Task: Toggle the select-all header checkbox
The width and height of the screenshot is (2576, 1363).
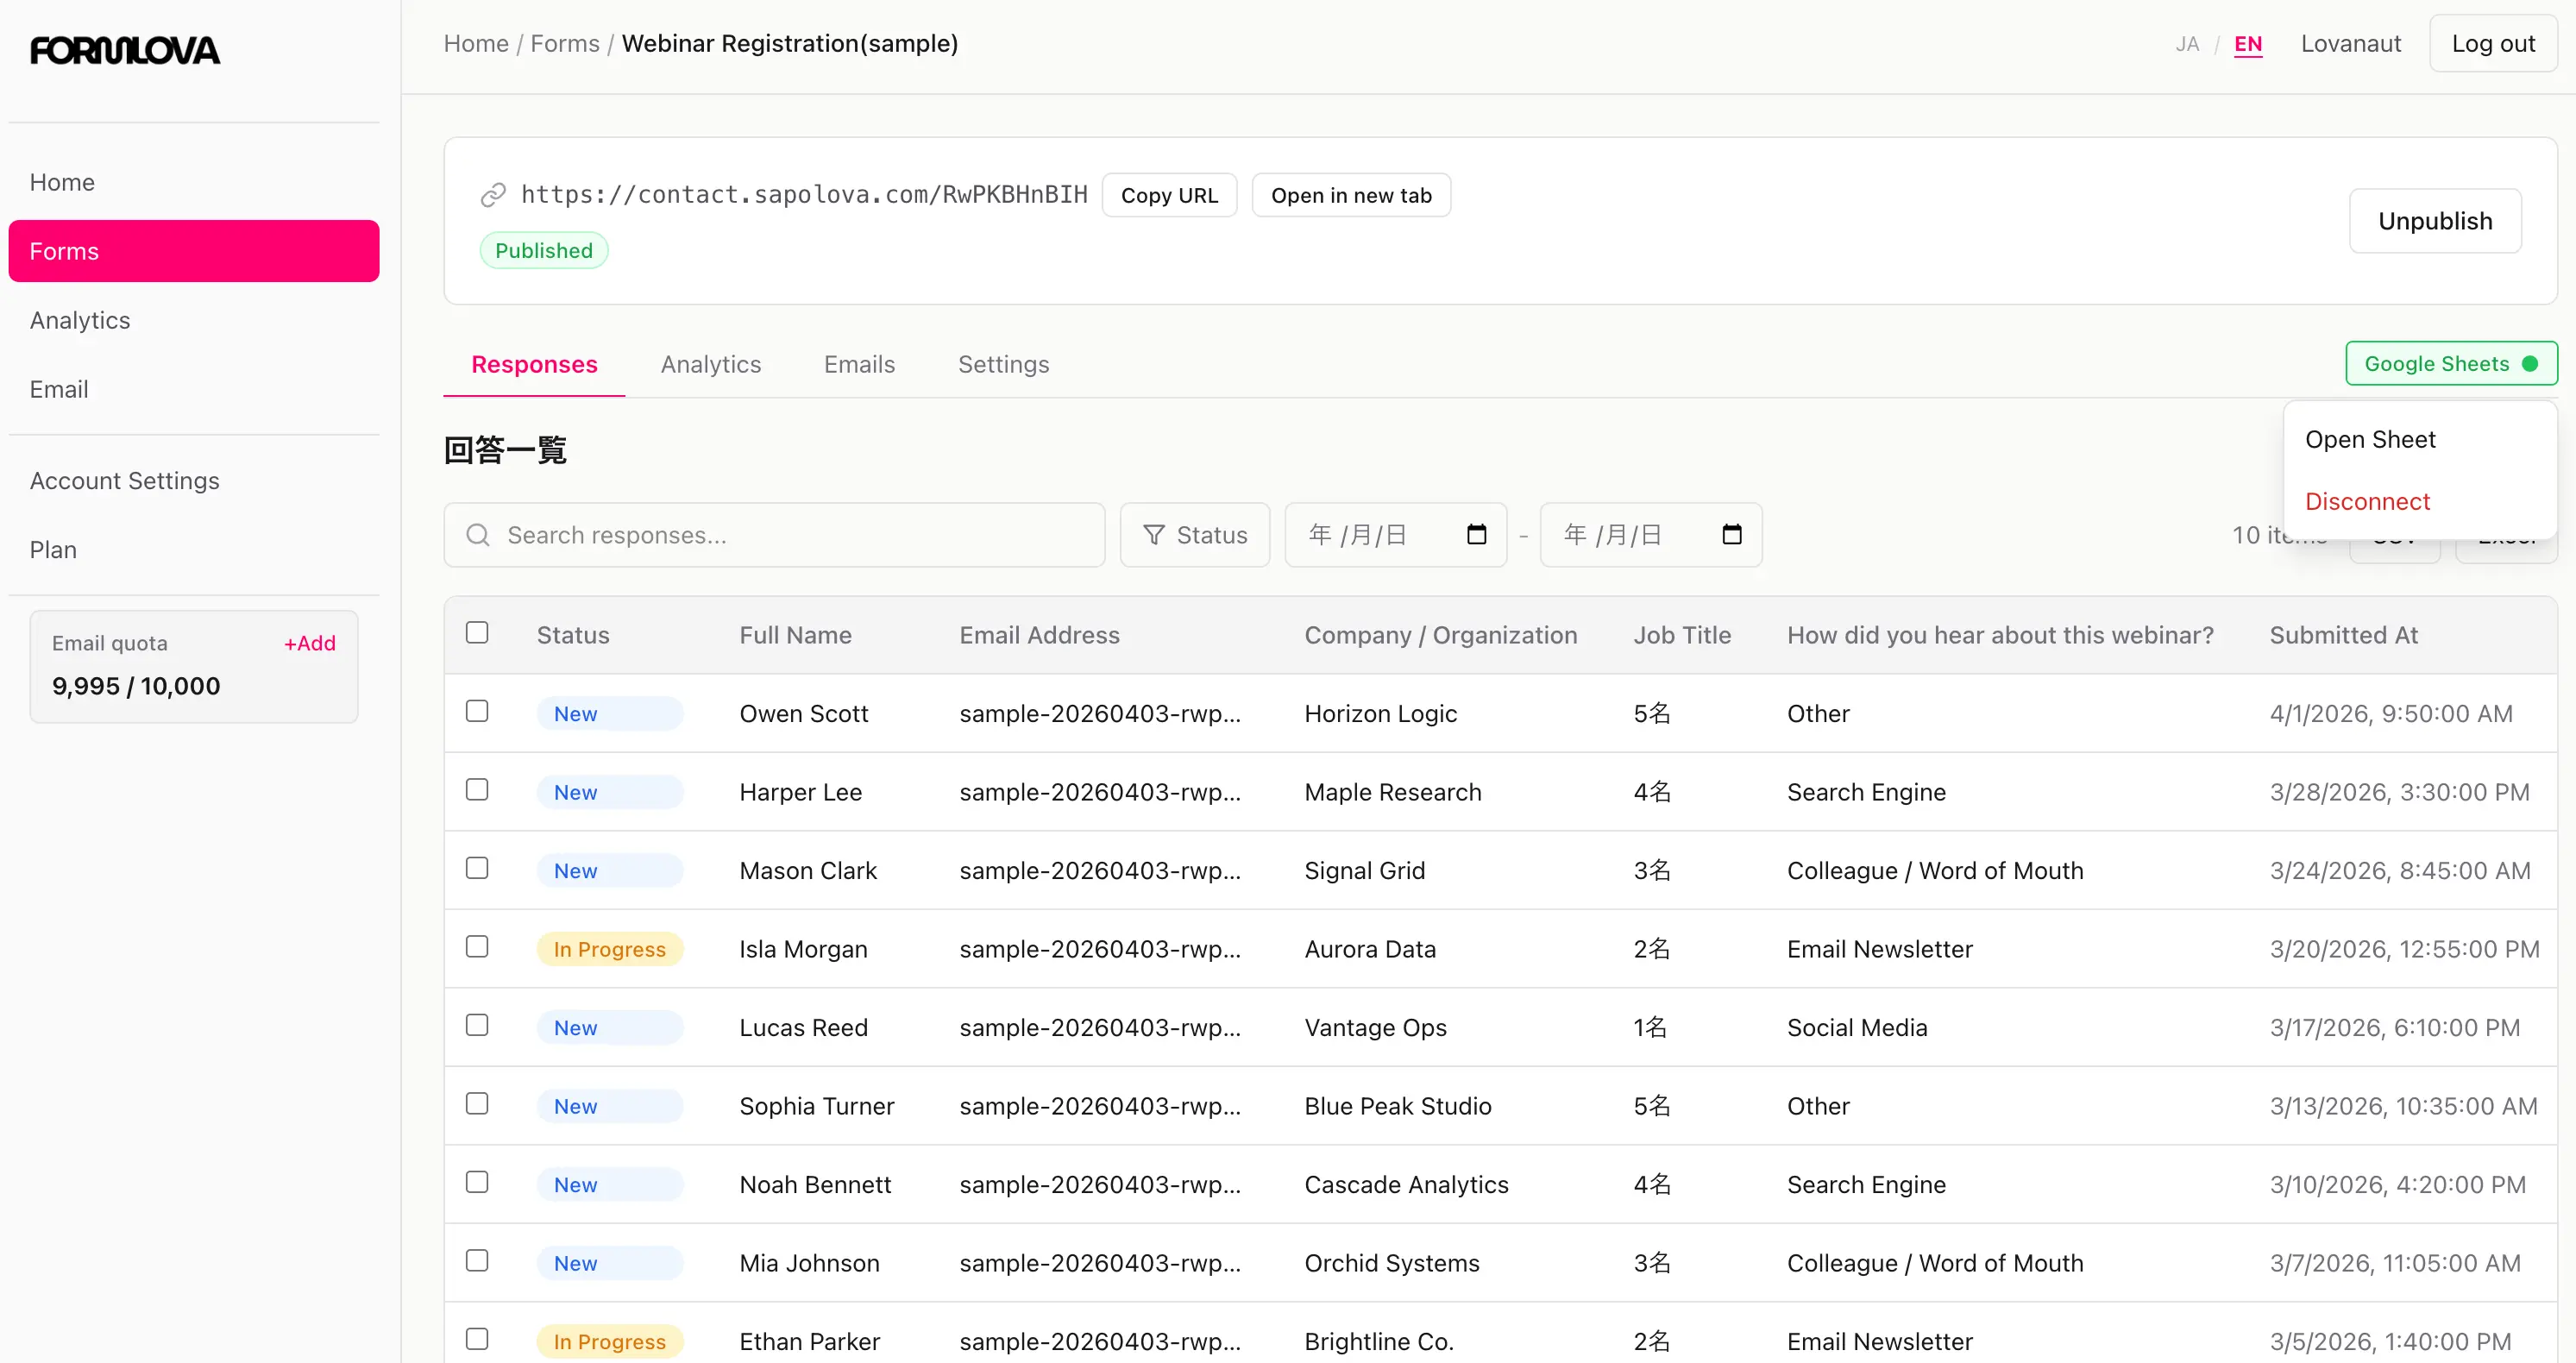Action: 477,633
